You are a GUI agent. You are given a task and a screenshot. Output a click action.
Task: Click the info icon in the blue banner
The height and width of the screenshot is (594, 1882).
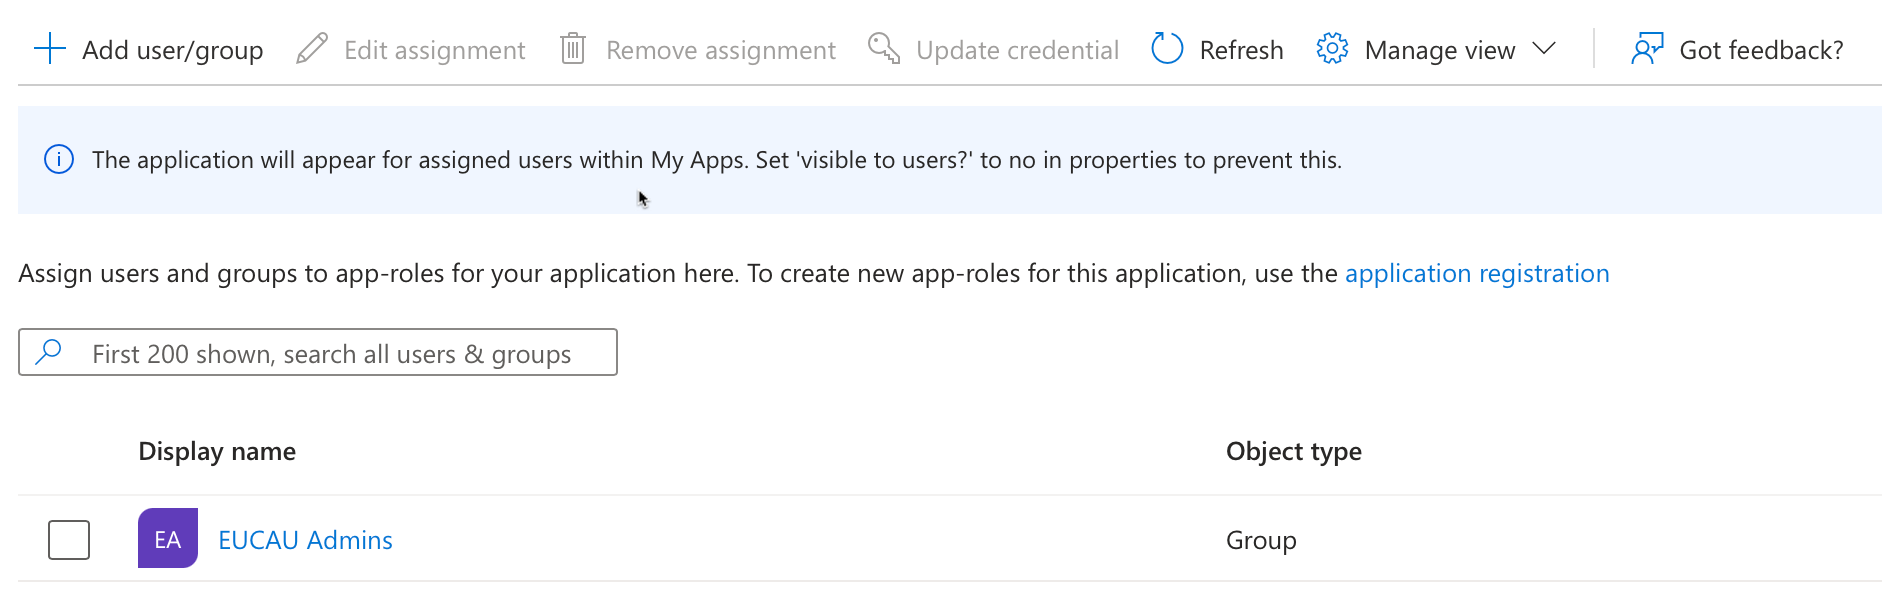coord(59,160)
